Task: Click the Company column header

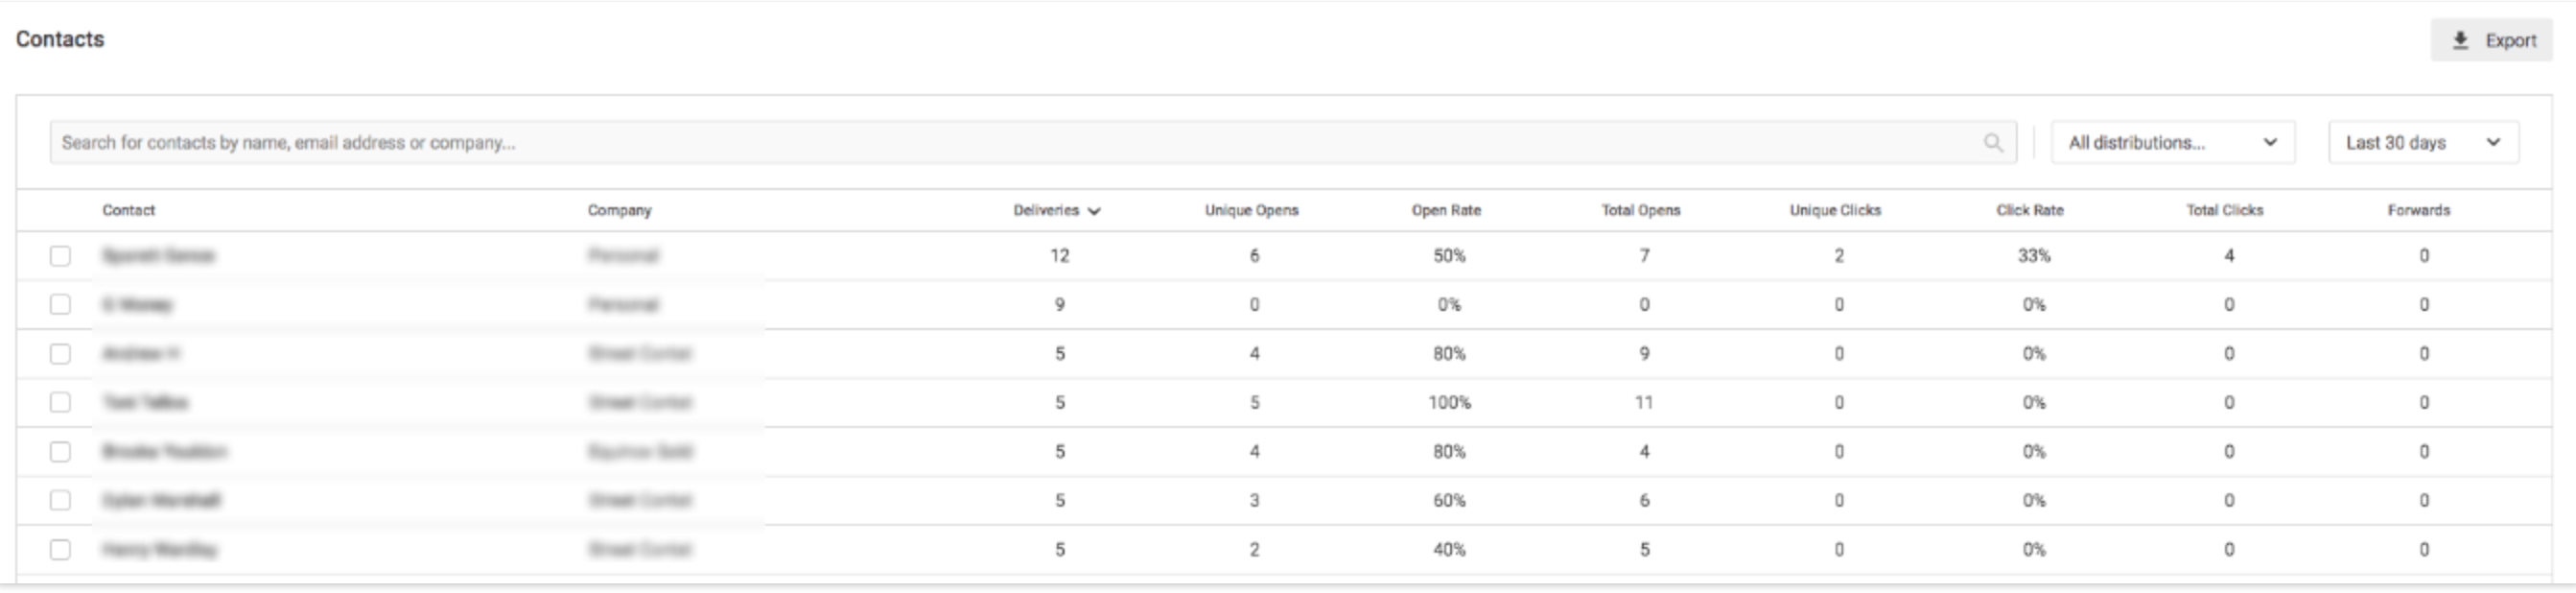Action: pyautogui.click(x=619, y=210)
